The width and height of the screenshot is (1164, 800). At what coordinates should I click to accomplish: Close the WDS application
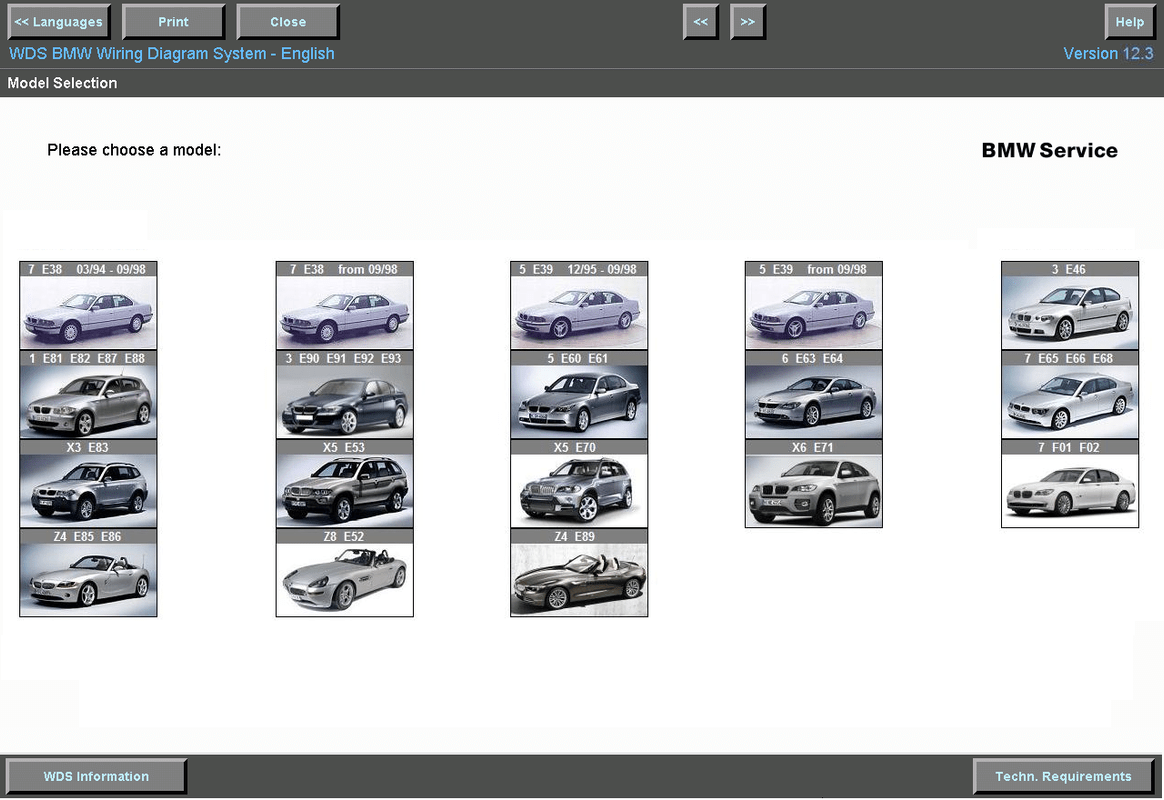[x=288, y=22]
